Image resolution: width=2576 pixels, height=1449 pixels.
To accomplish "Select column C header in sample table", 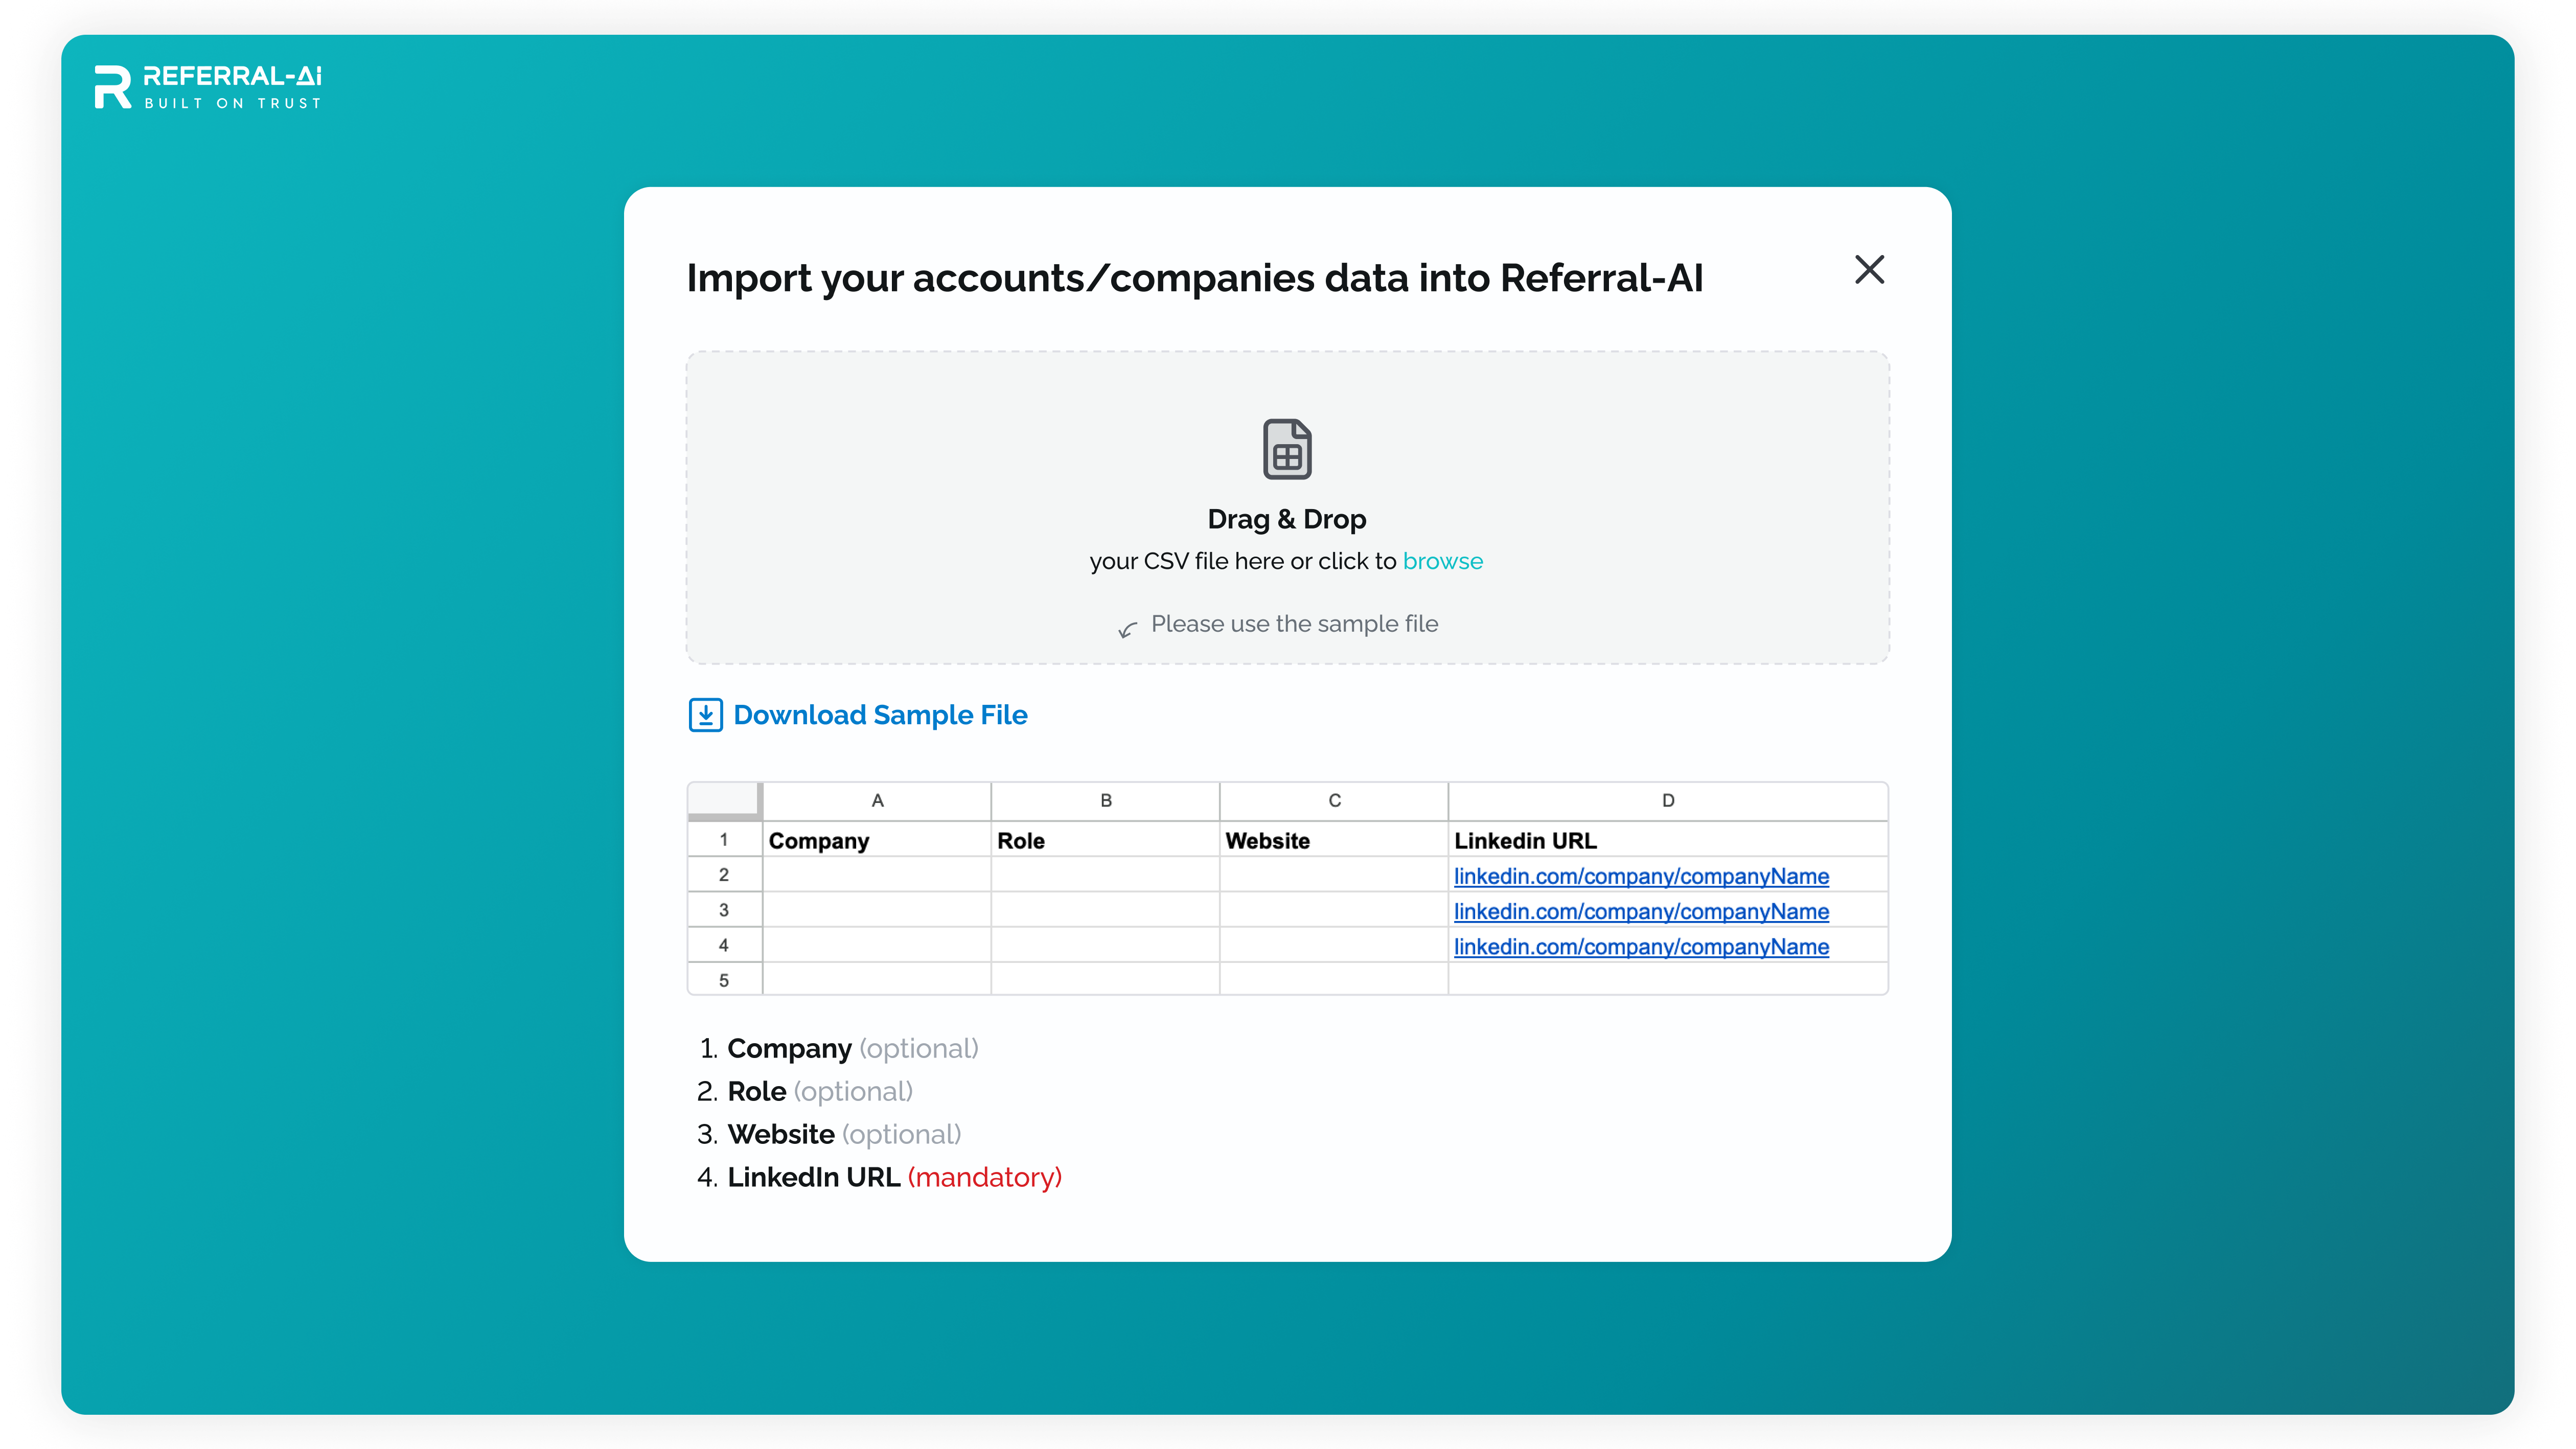I will point(1334,800).
